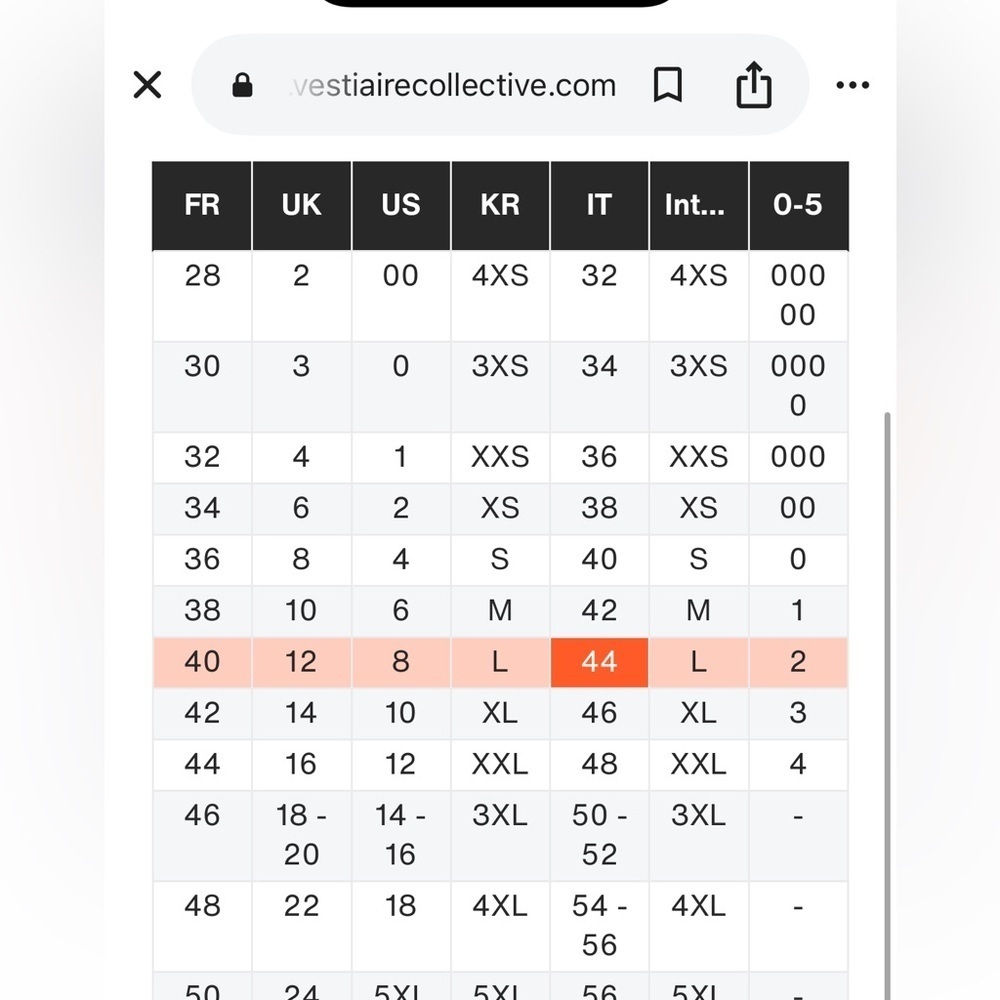Tap the vestiairecollective.com address bar
The image size is (1000, 1000).
coord(452,86)
